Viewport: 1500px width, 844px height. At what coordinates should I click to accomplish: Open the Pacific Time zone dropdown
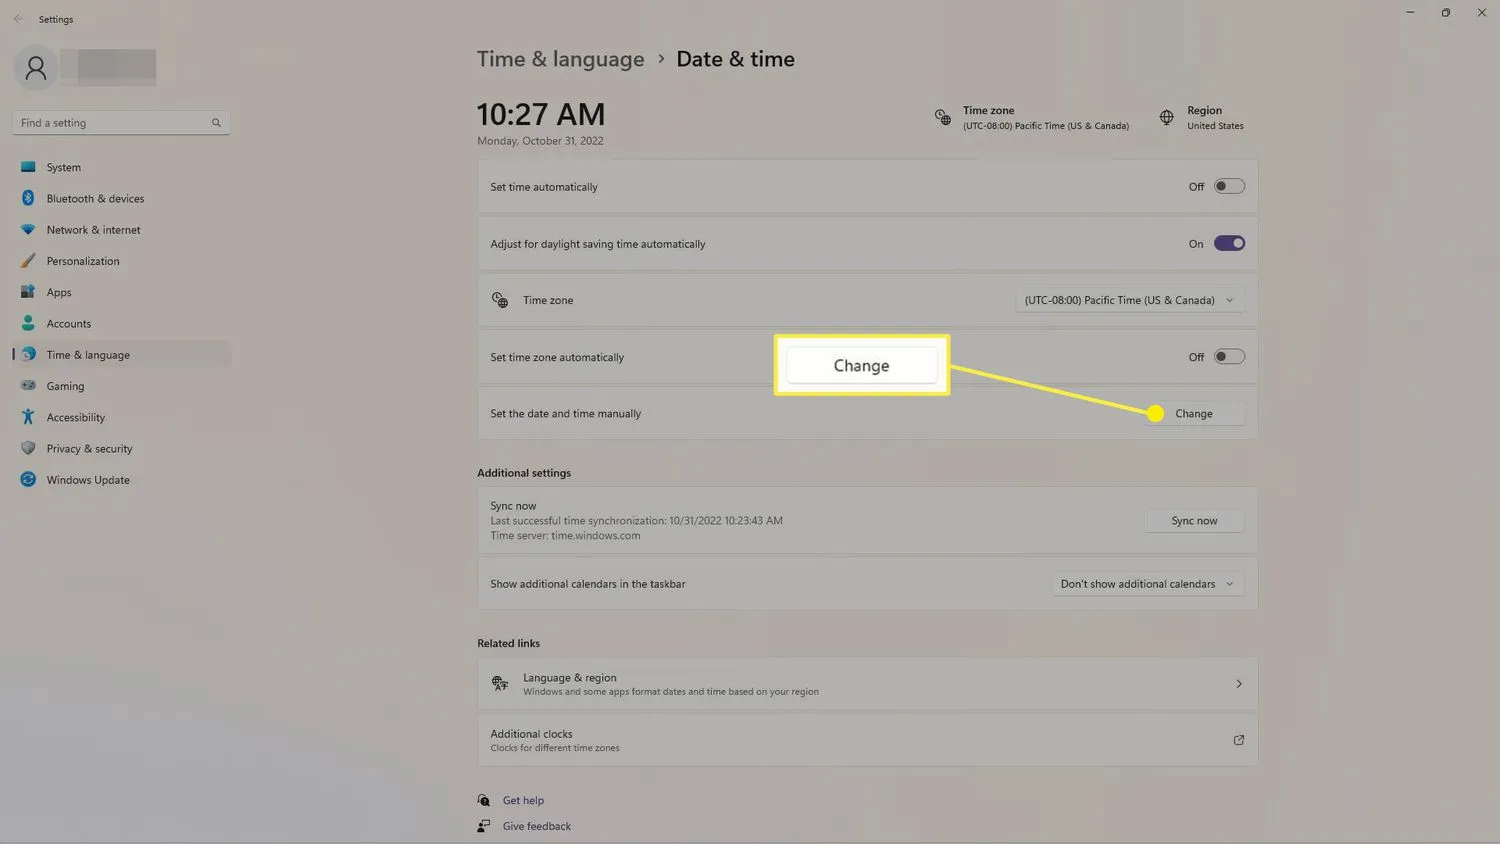[1130, 300]
